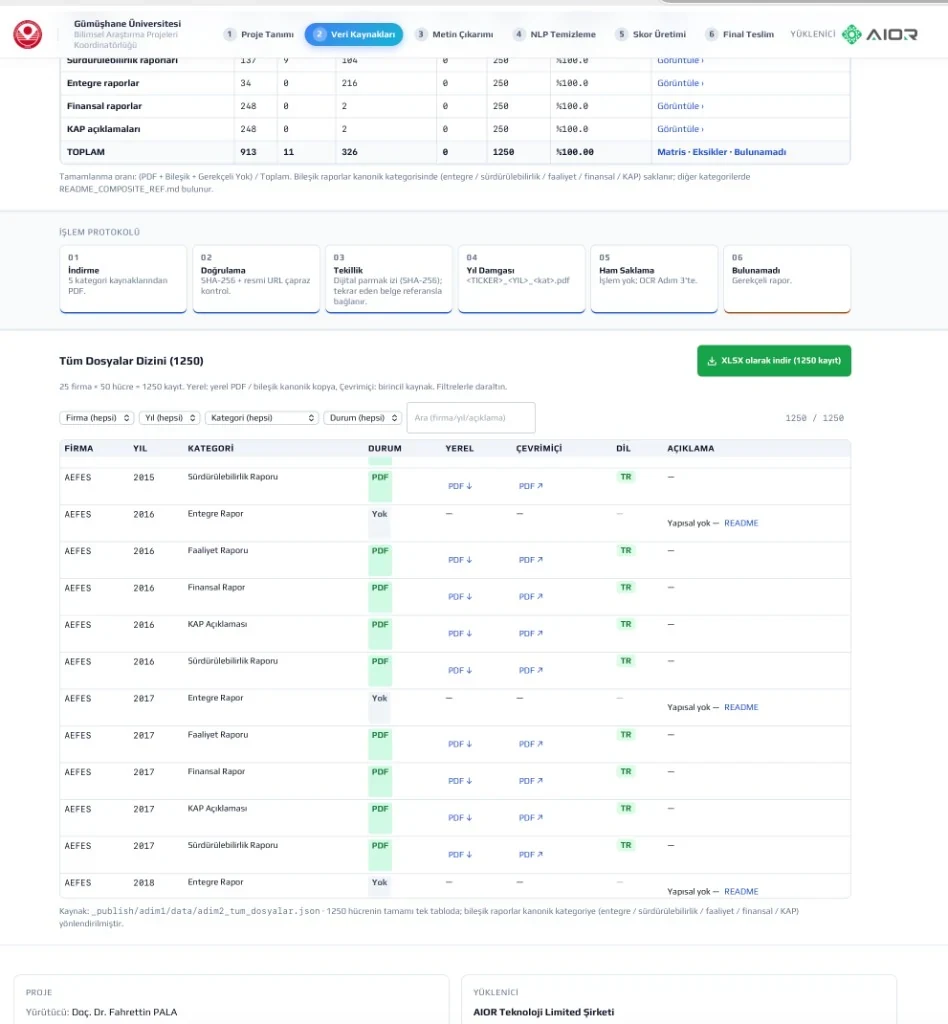
Task: Click the KATEGORİ column header
Action: click(x=210, y=448)
